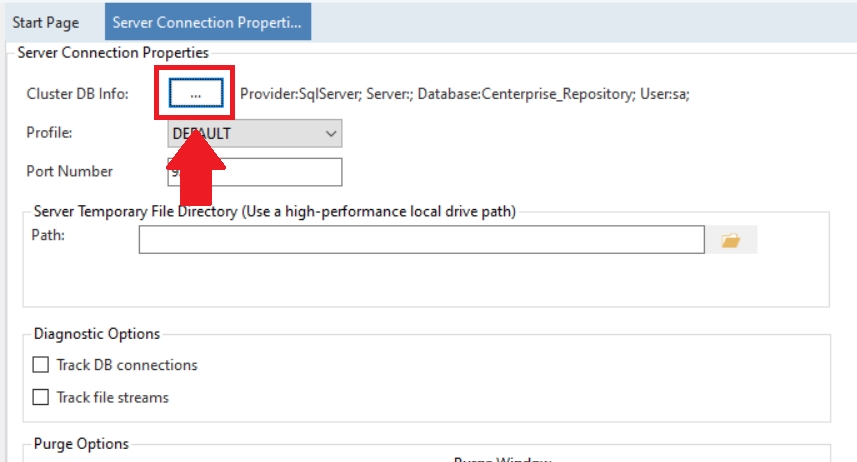
Task: Click the 'Track file streams' label text
Action: pyautogui.click(x=113, y=397)
